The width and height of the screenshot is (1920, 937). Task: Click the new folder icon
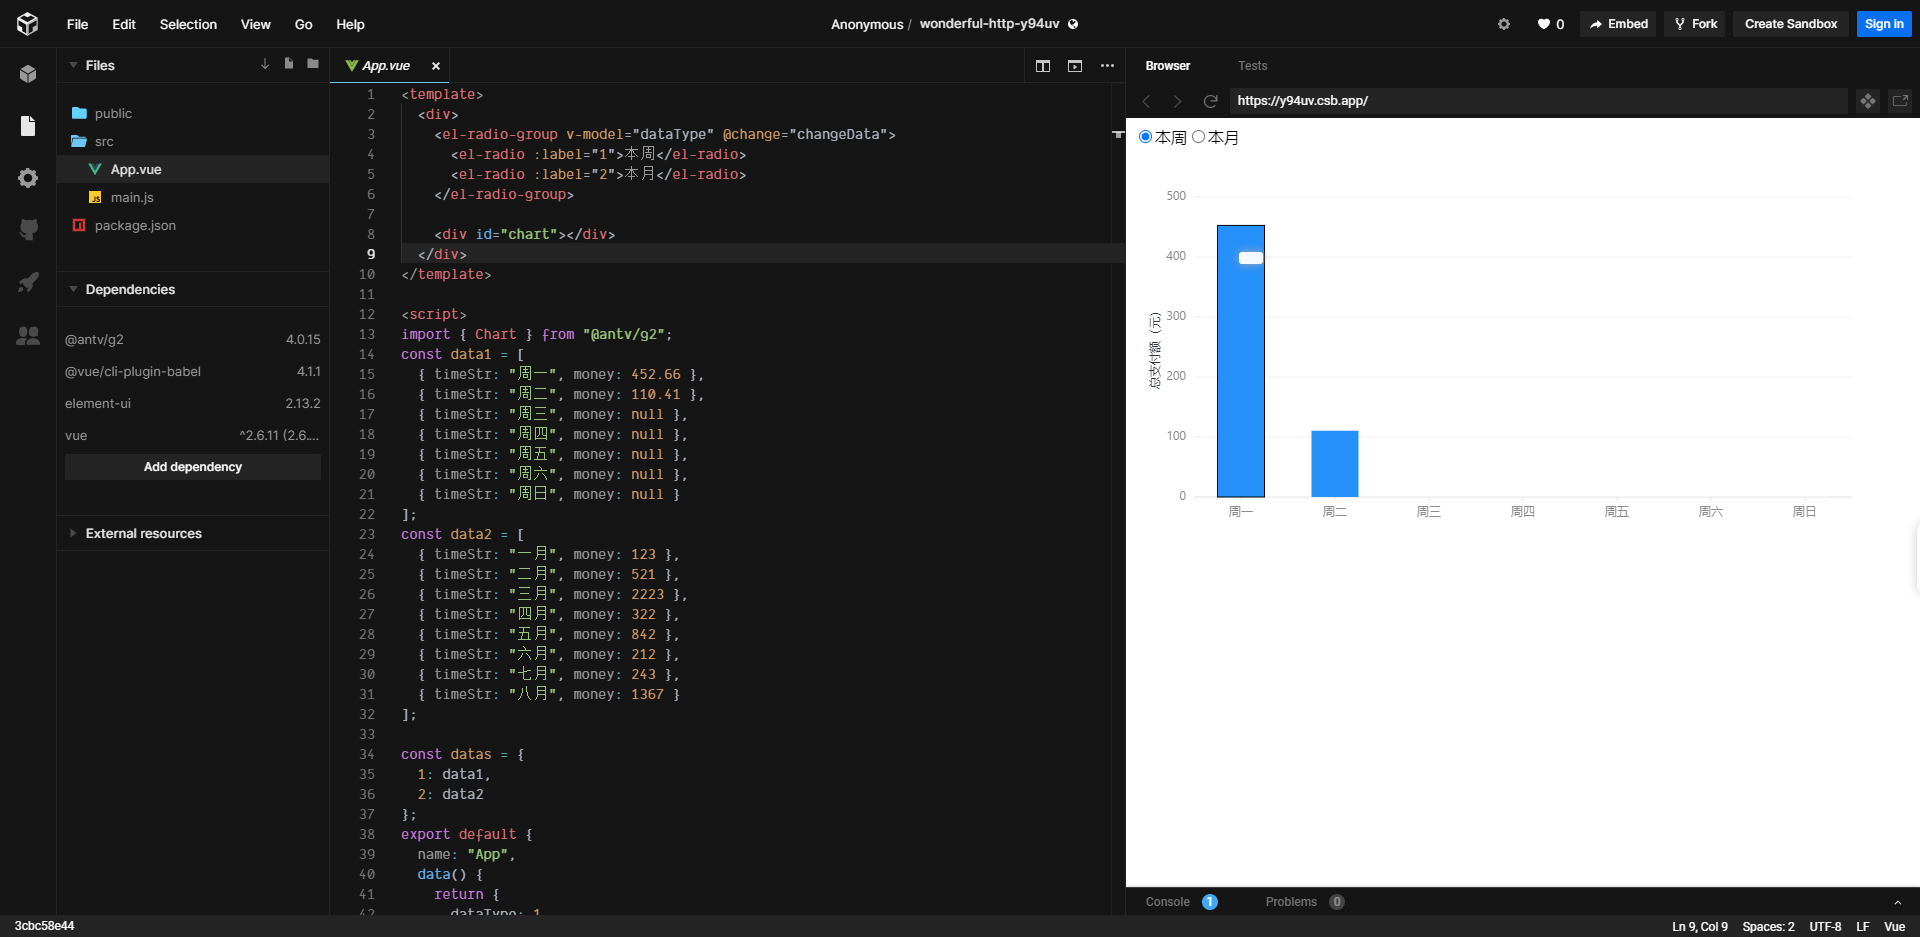point(313,64)
